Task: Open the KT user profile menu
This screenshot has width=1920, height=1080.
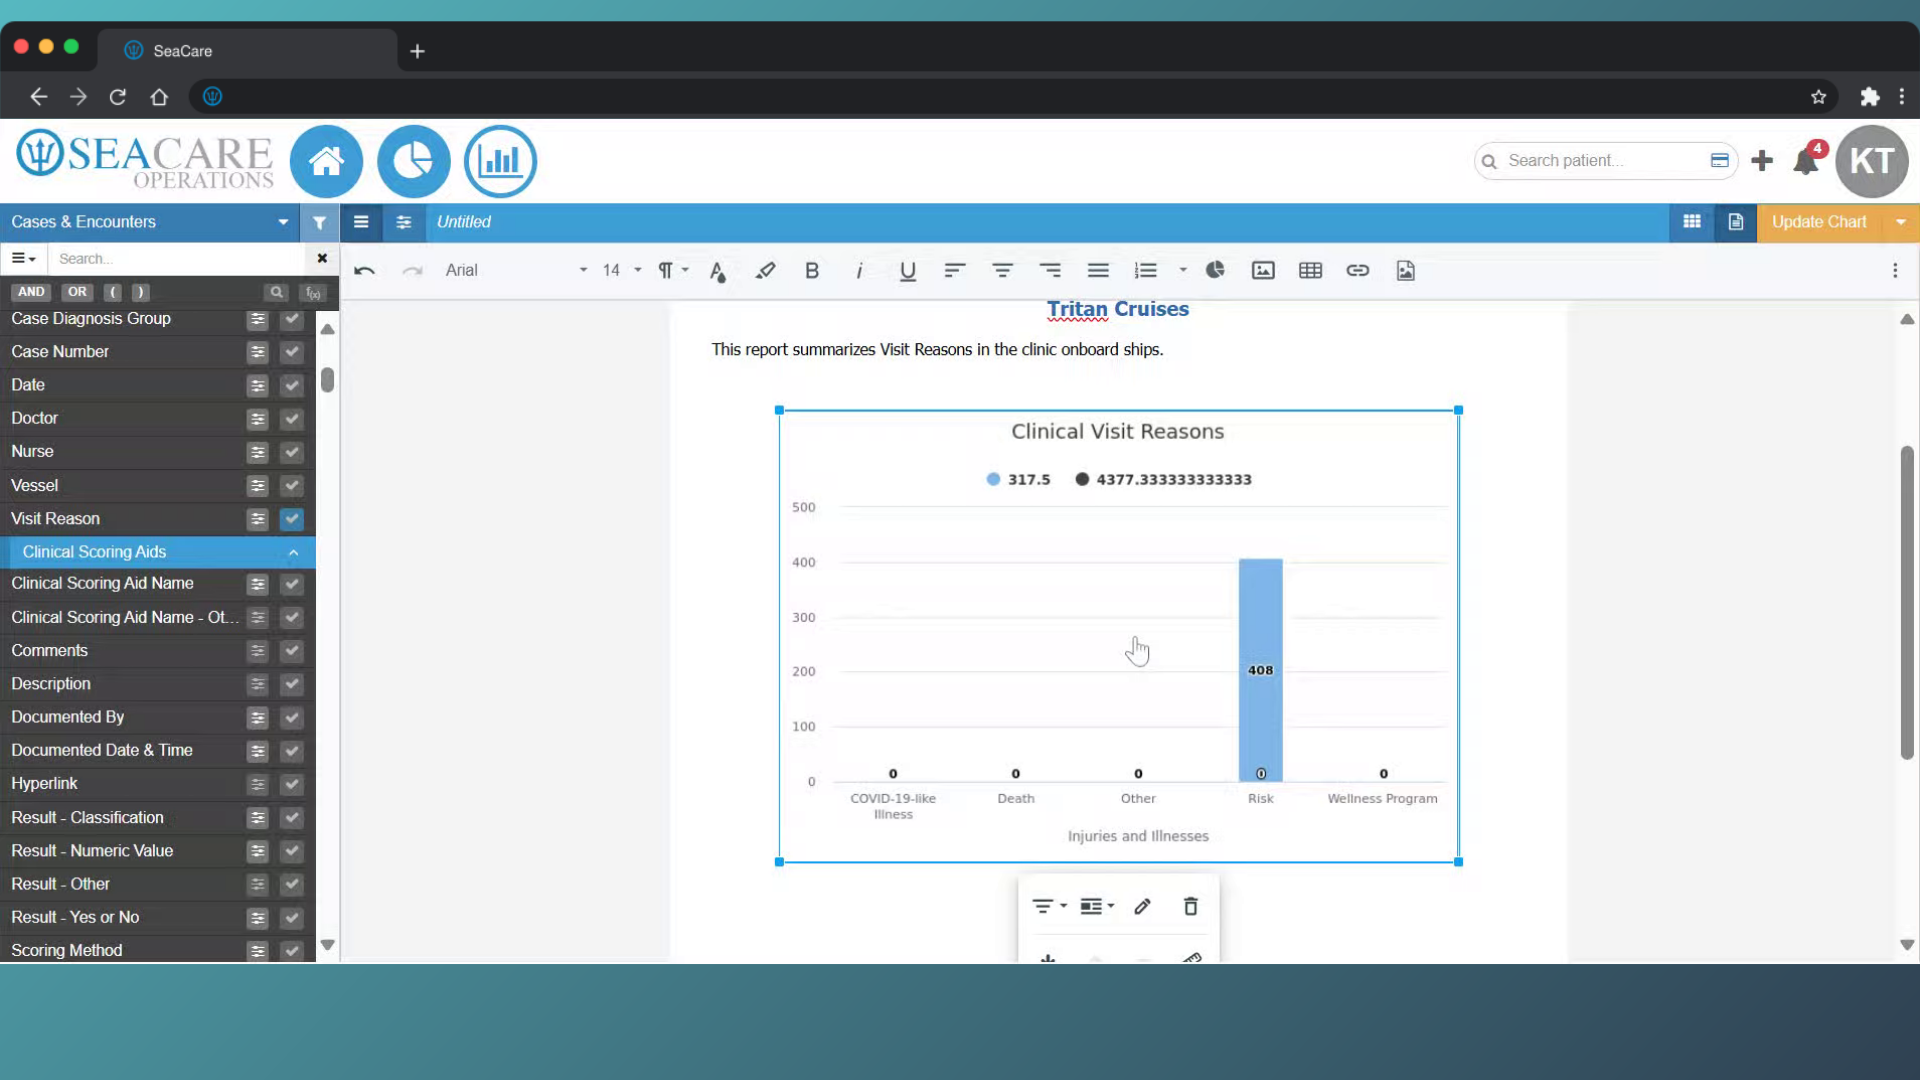Action: pyautogui.click(x=1872, y=161)
